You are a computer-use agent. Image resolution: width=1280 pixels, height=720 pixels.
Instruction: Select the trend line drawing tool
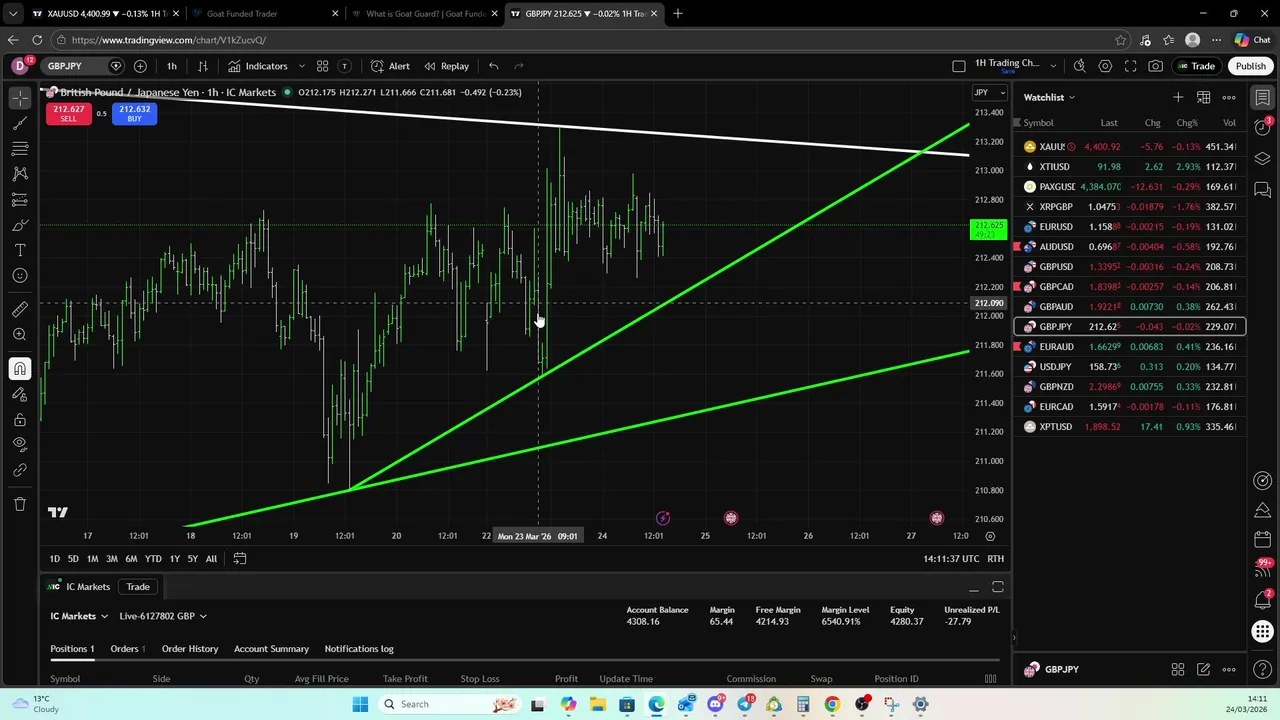[20, 123]
